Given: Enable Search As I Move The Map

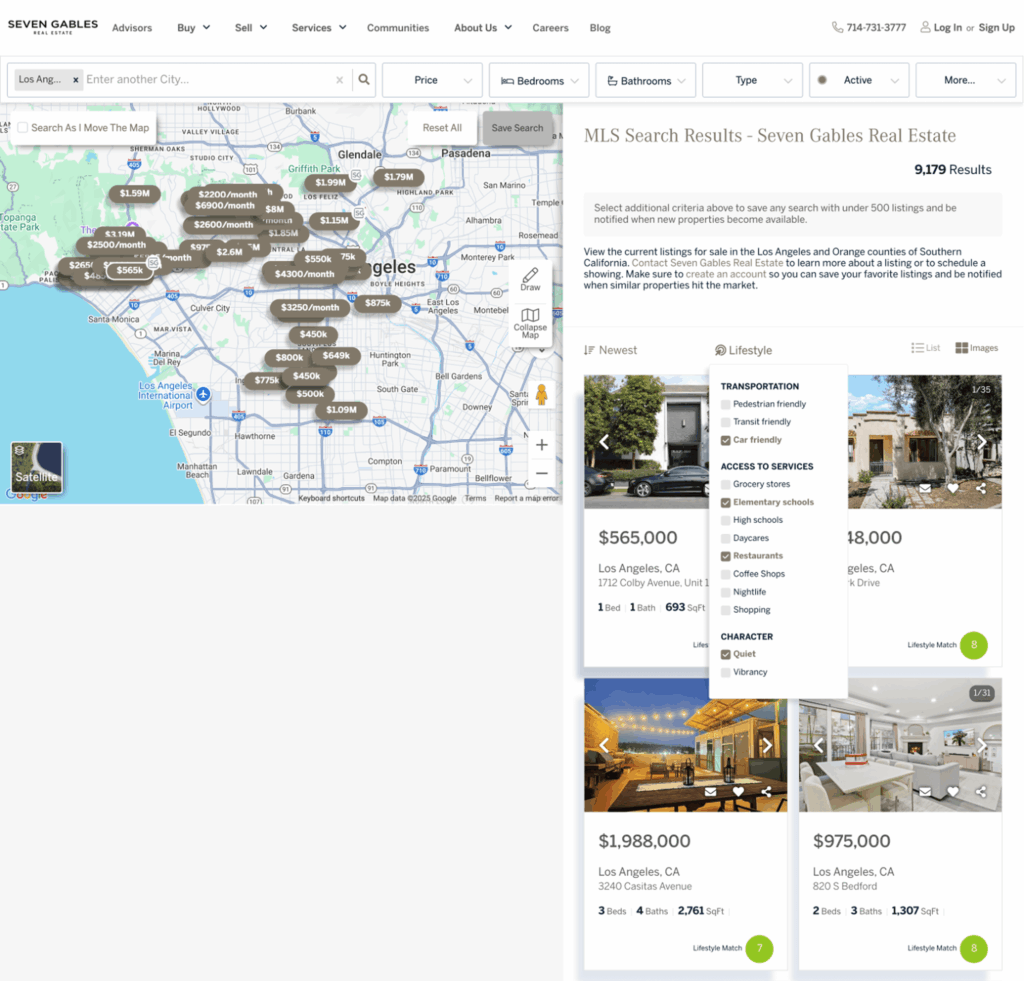Looking at the screenshot, I should click(23, 128).
